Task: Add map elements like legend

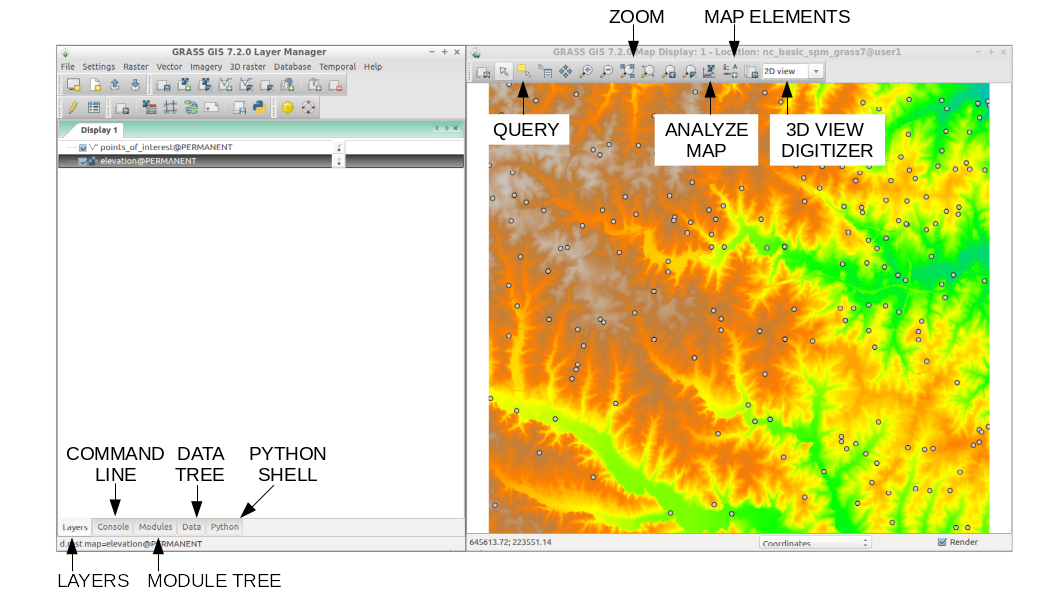Action: 730,72
